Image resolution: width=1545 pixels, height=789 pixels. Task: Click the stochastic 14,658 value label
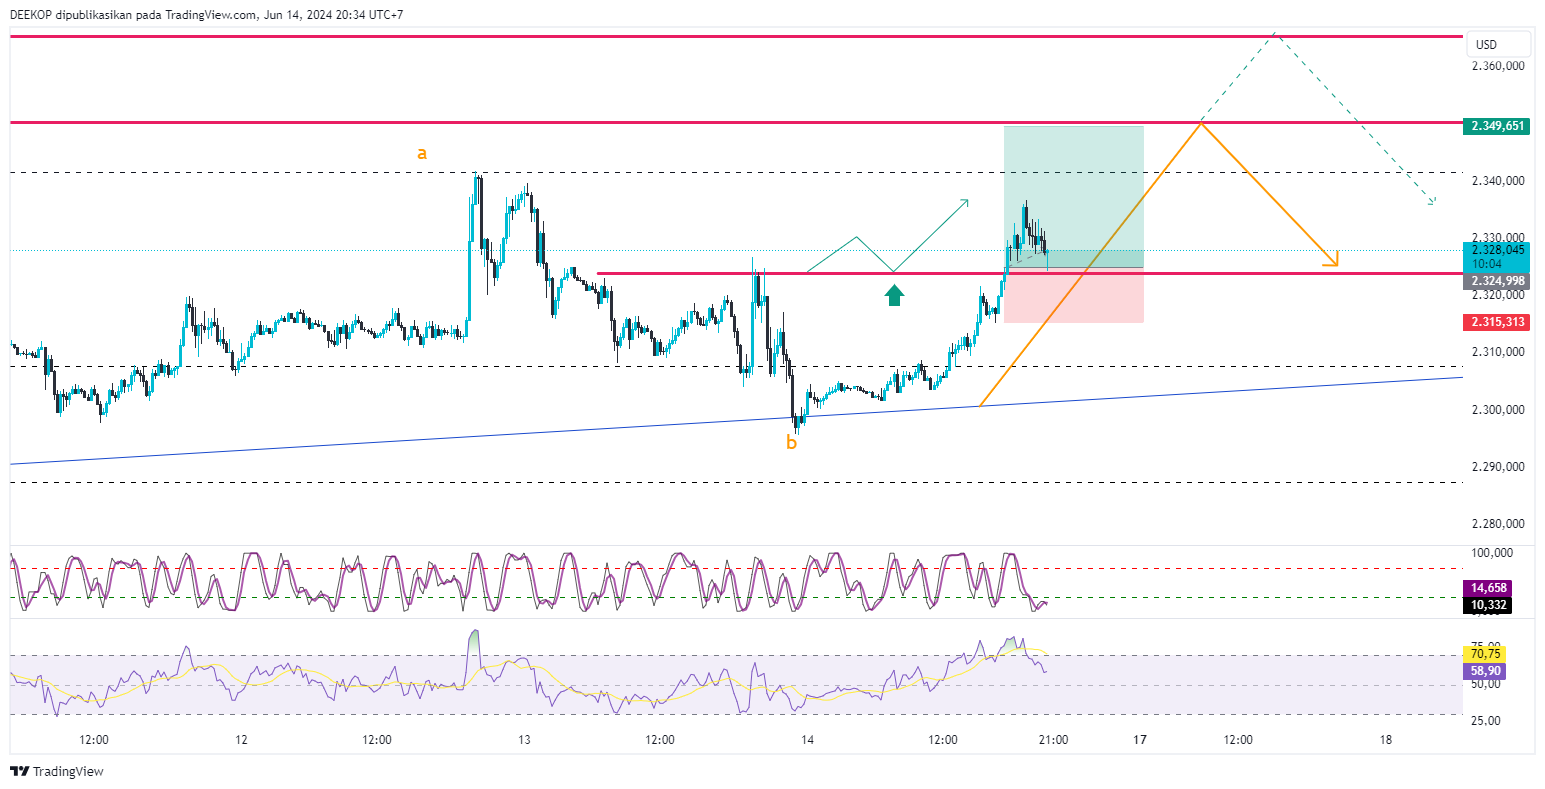pos(1488,588)
